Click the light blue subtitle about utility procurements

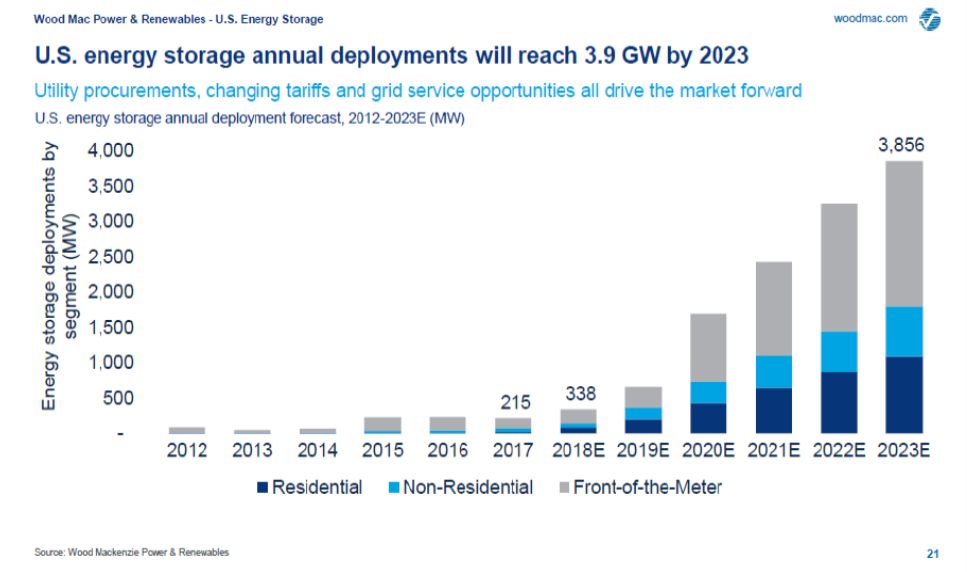pos(418,91)
